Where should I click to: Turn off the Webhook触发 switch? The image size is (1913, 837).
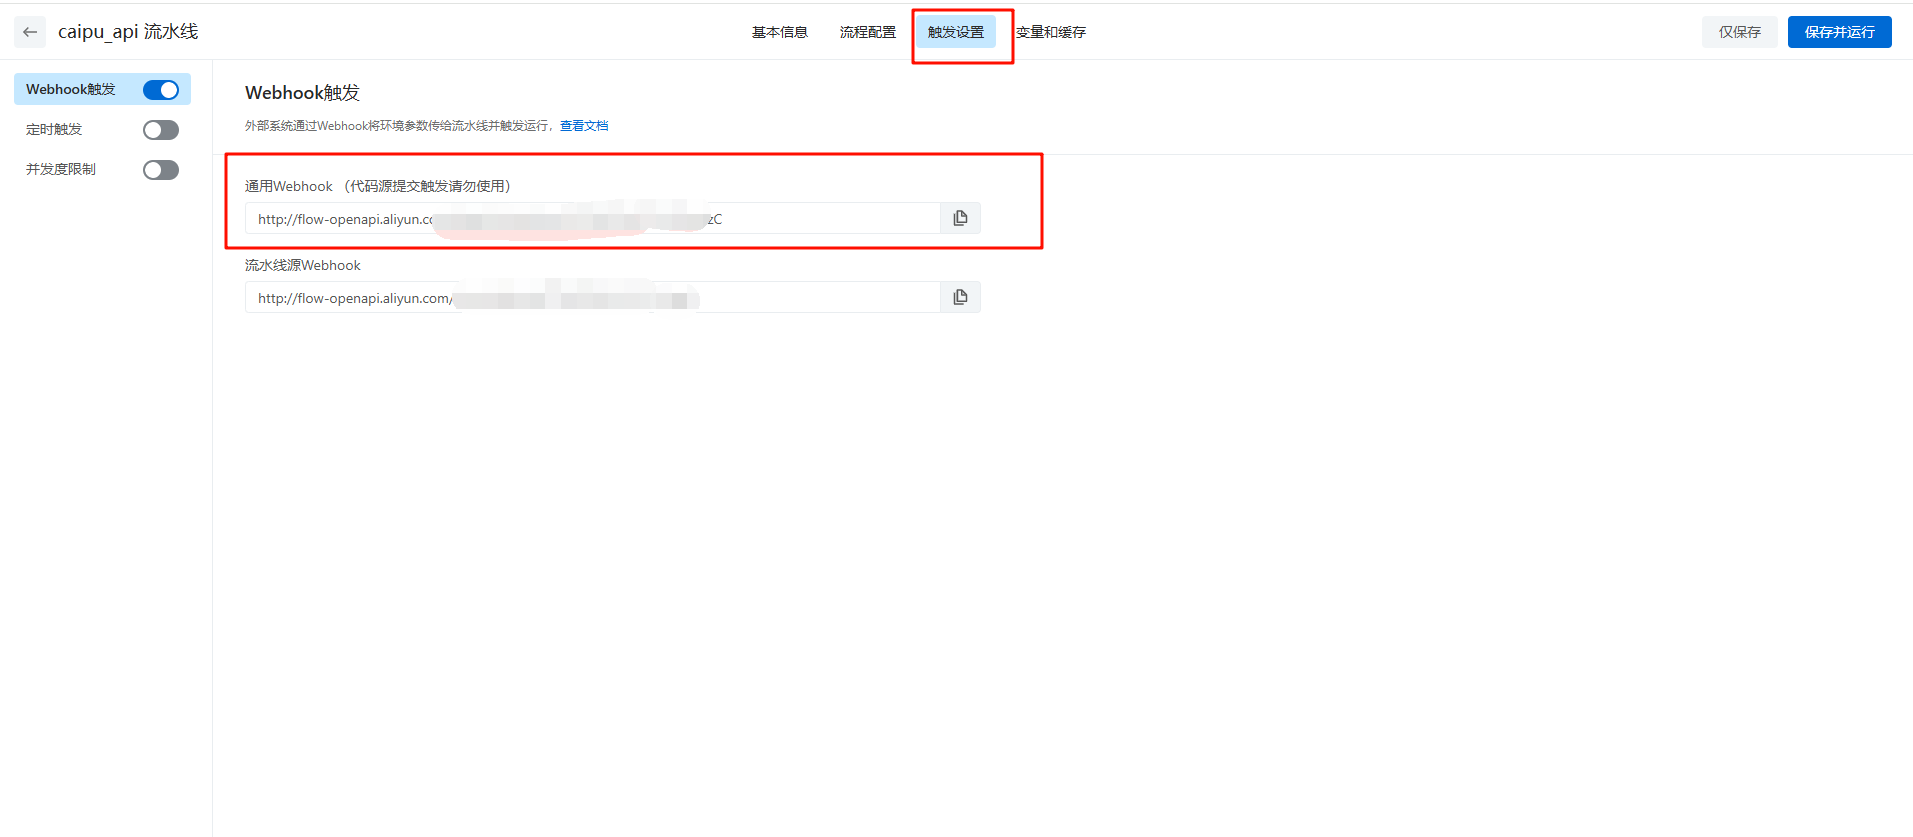pos(161,90)
